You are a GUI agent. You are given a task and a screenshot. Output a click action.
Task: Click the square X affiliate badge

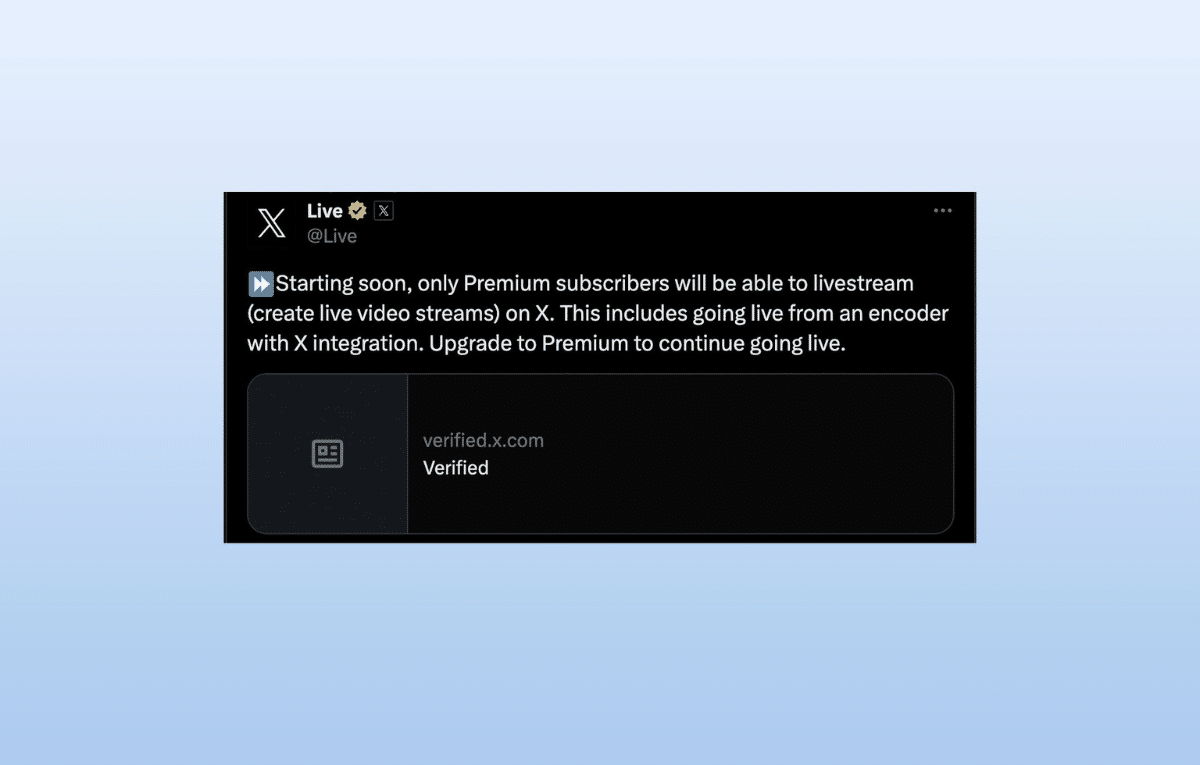383,211
